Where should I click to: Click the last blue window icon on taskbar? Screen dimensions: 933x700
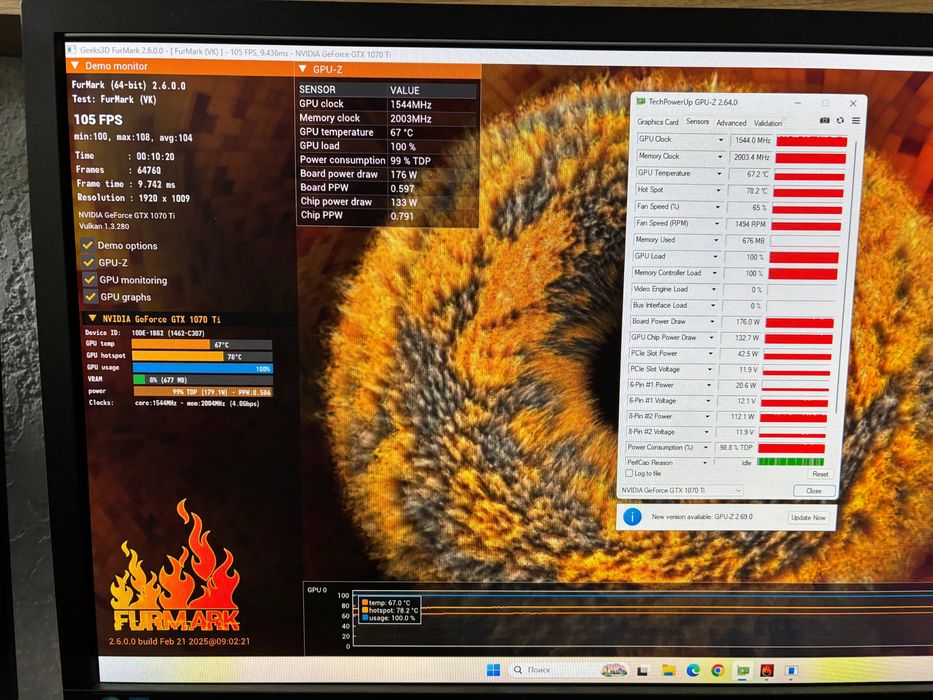[791, 671]
